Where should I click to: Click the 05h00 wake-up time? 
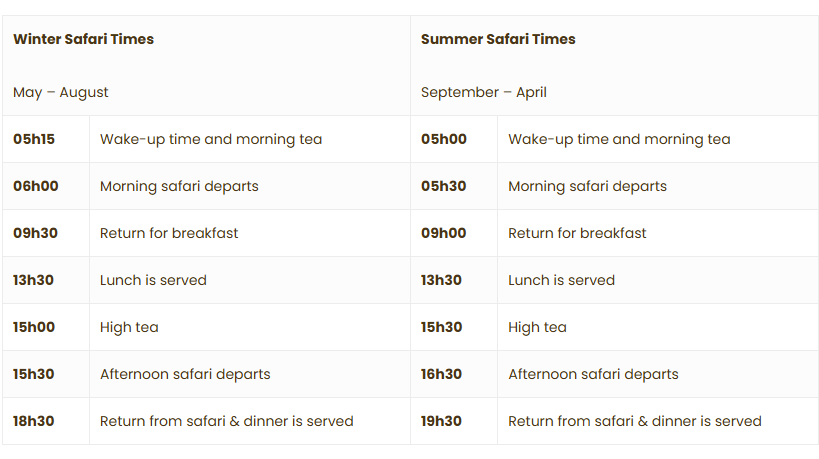(x=443, y=139)
